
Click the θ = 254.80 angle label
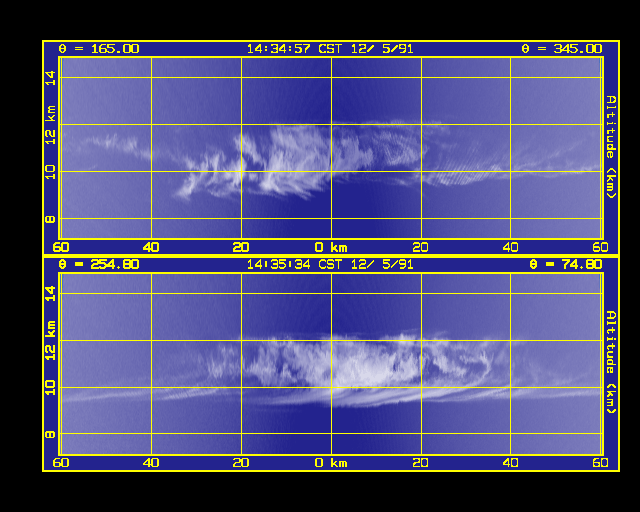(x=99, y=264)
